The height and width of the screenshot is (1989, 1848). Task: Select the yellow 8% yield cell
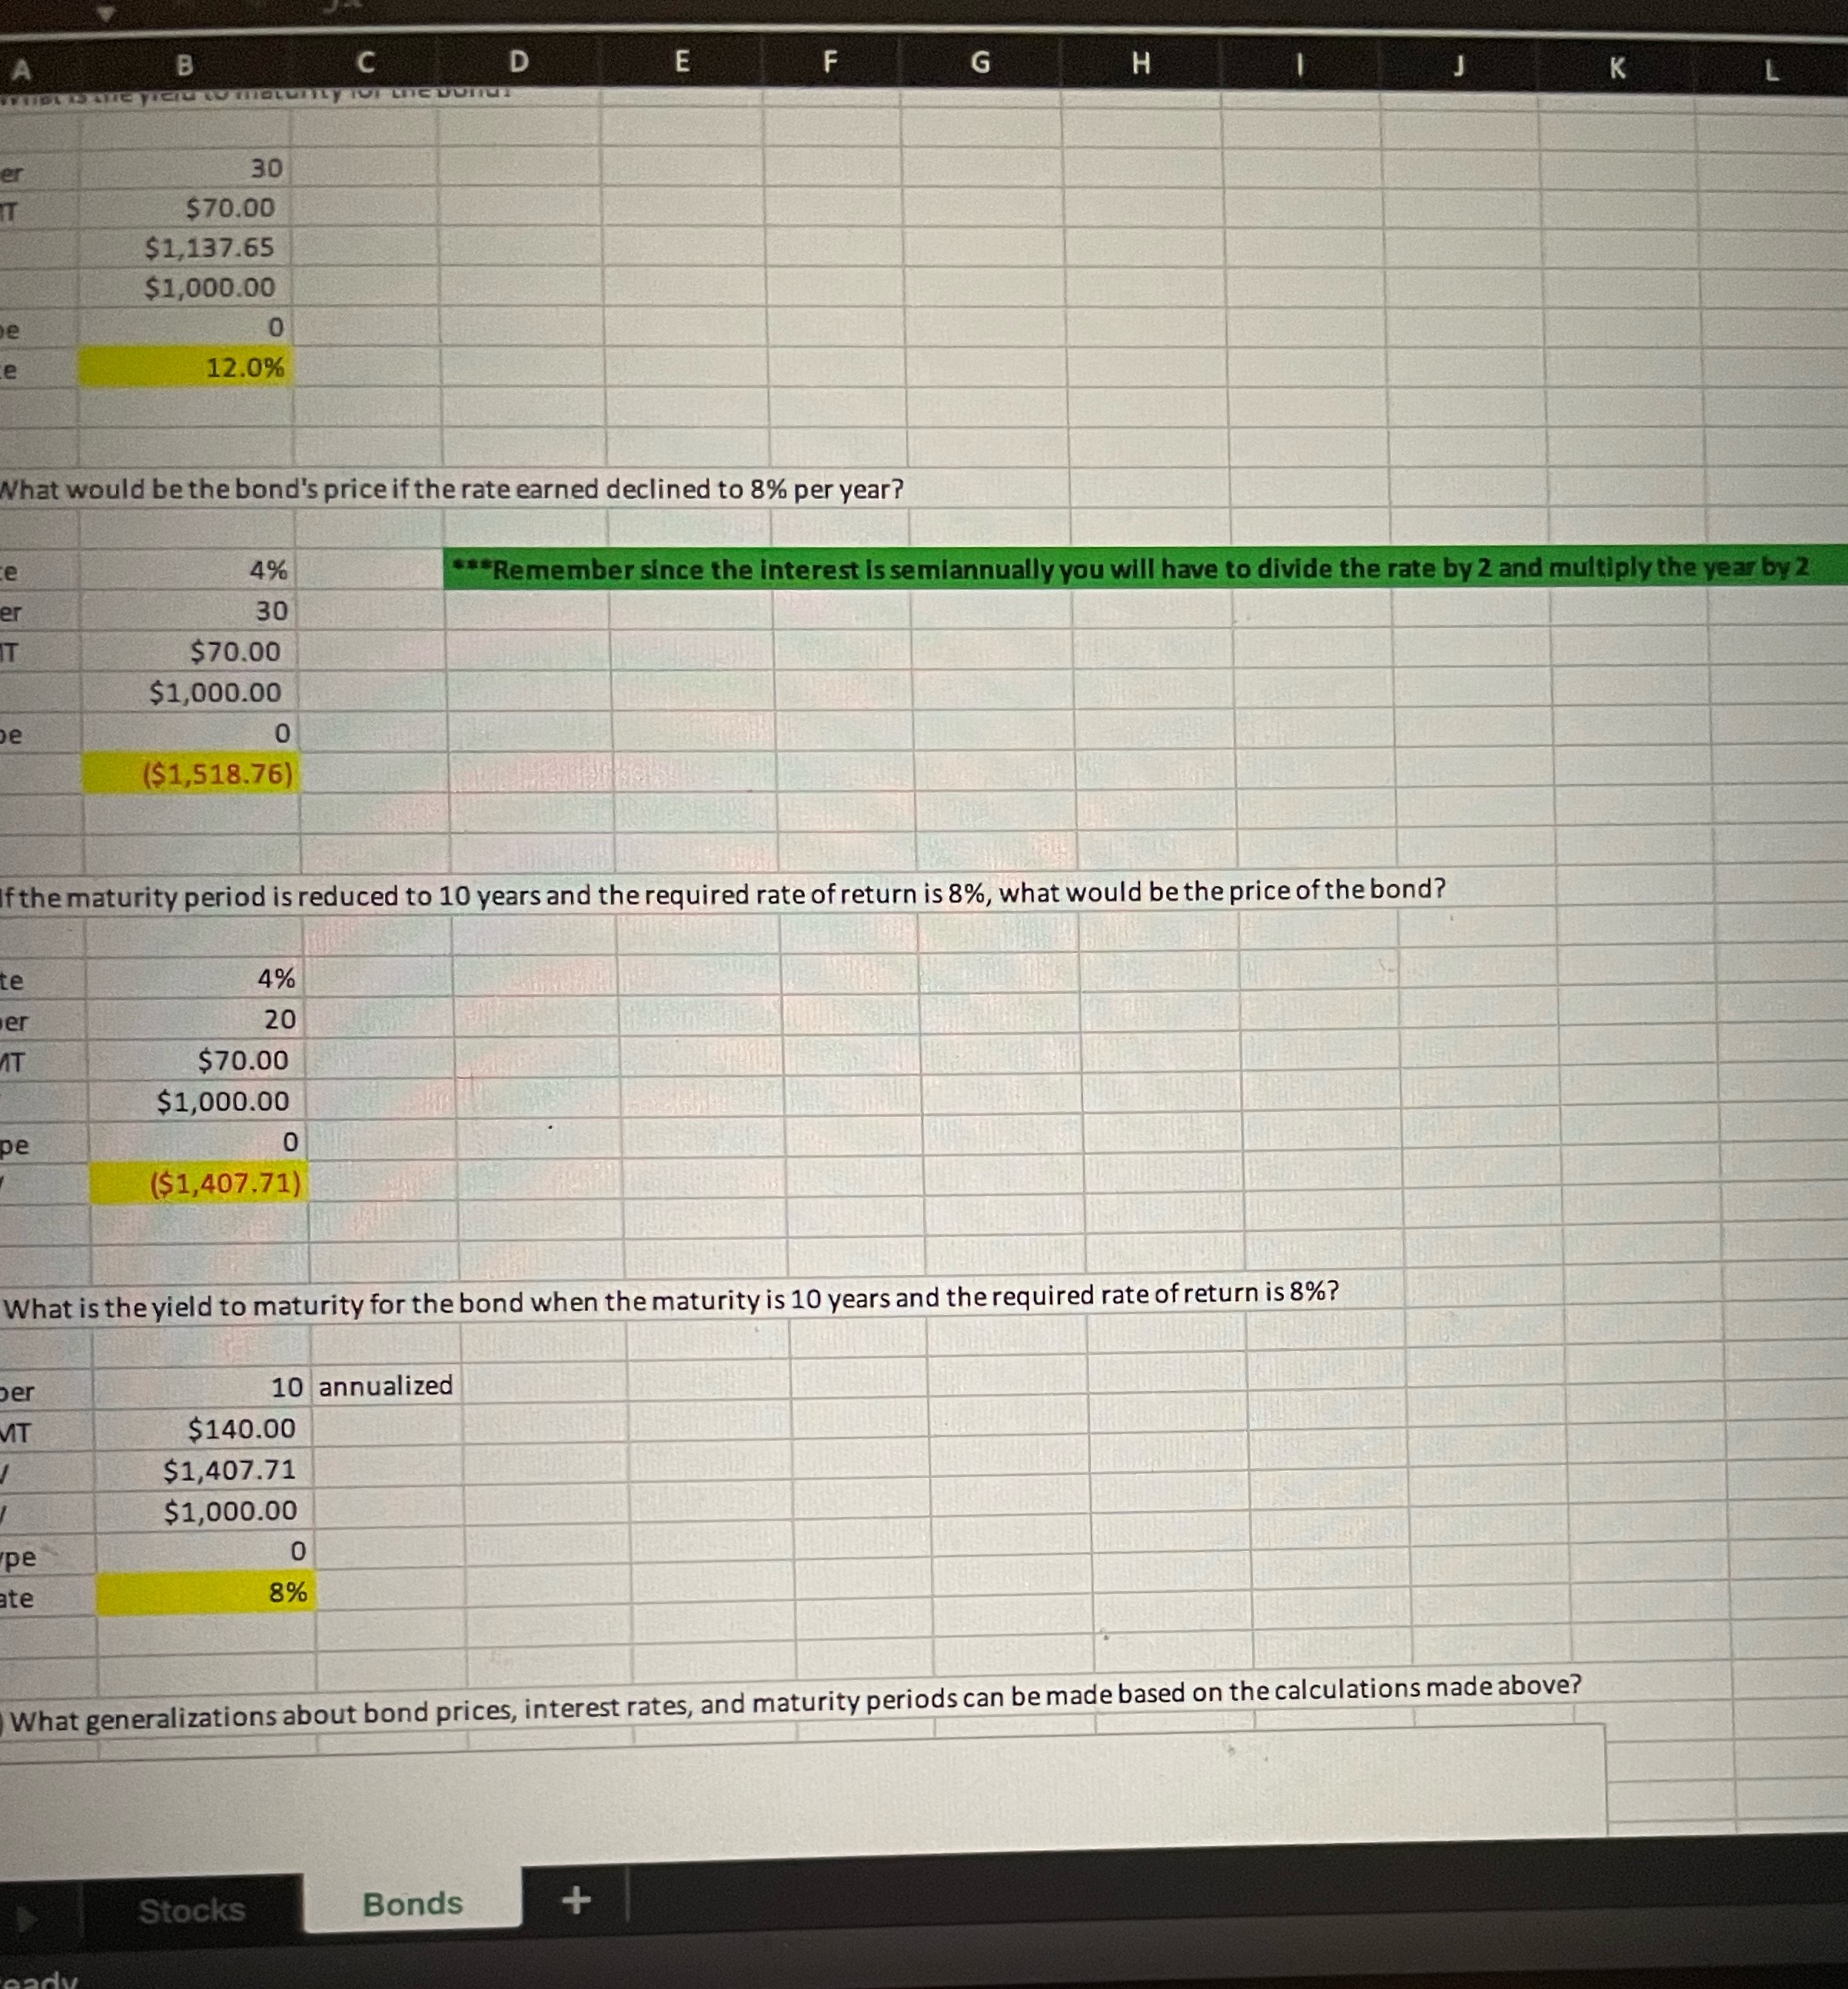(205, 1592)
